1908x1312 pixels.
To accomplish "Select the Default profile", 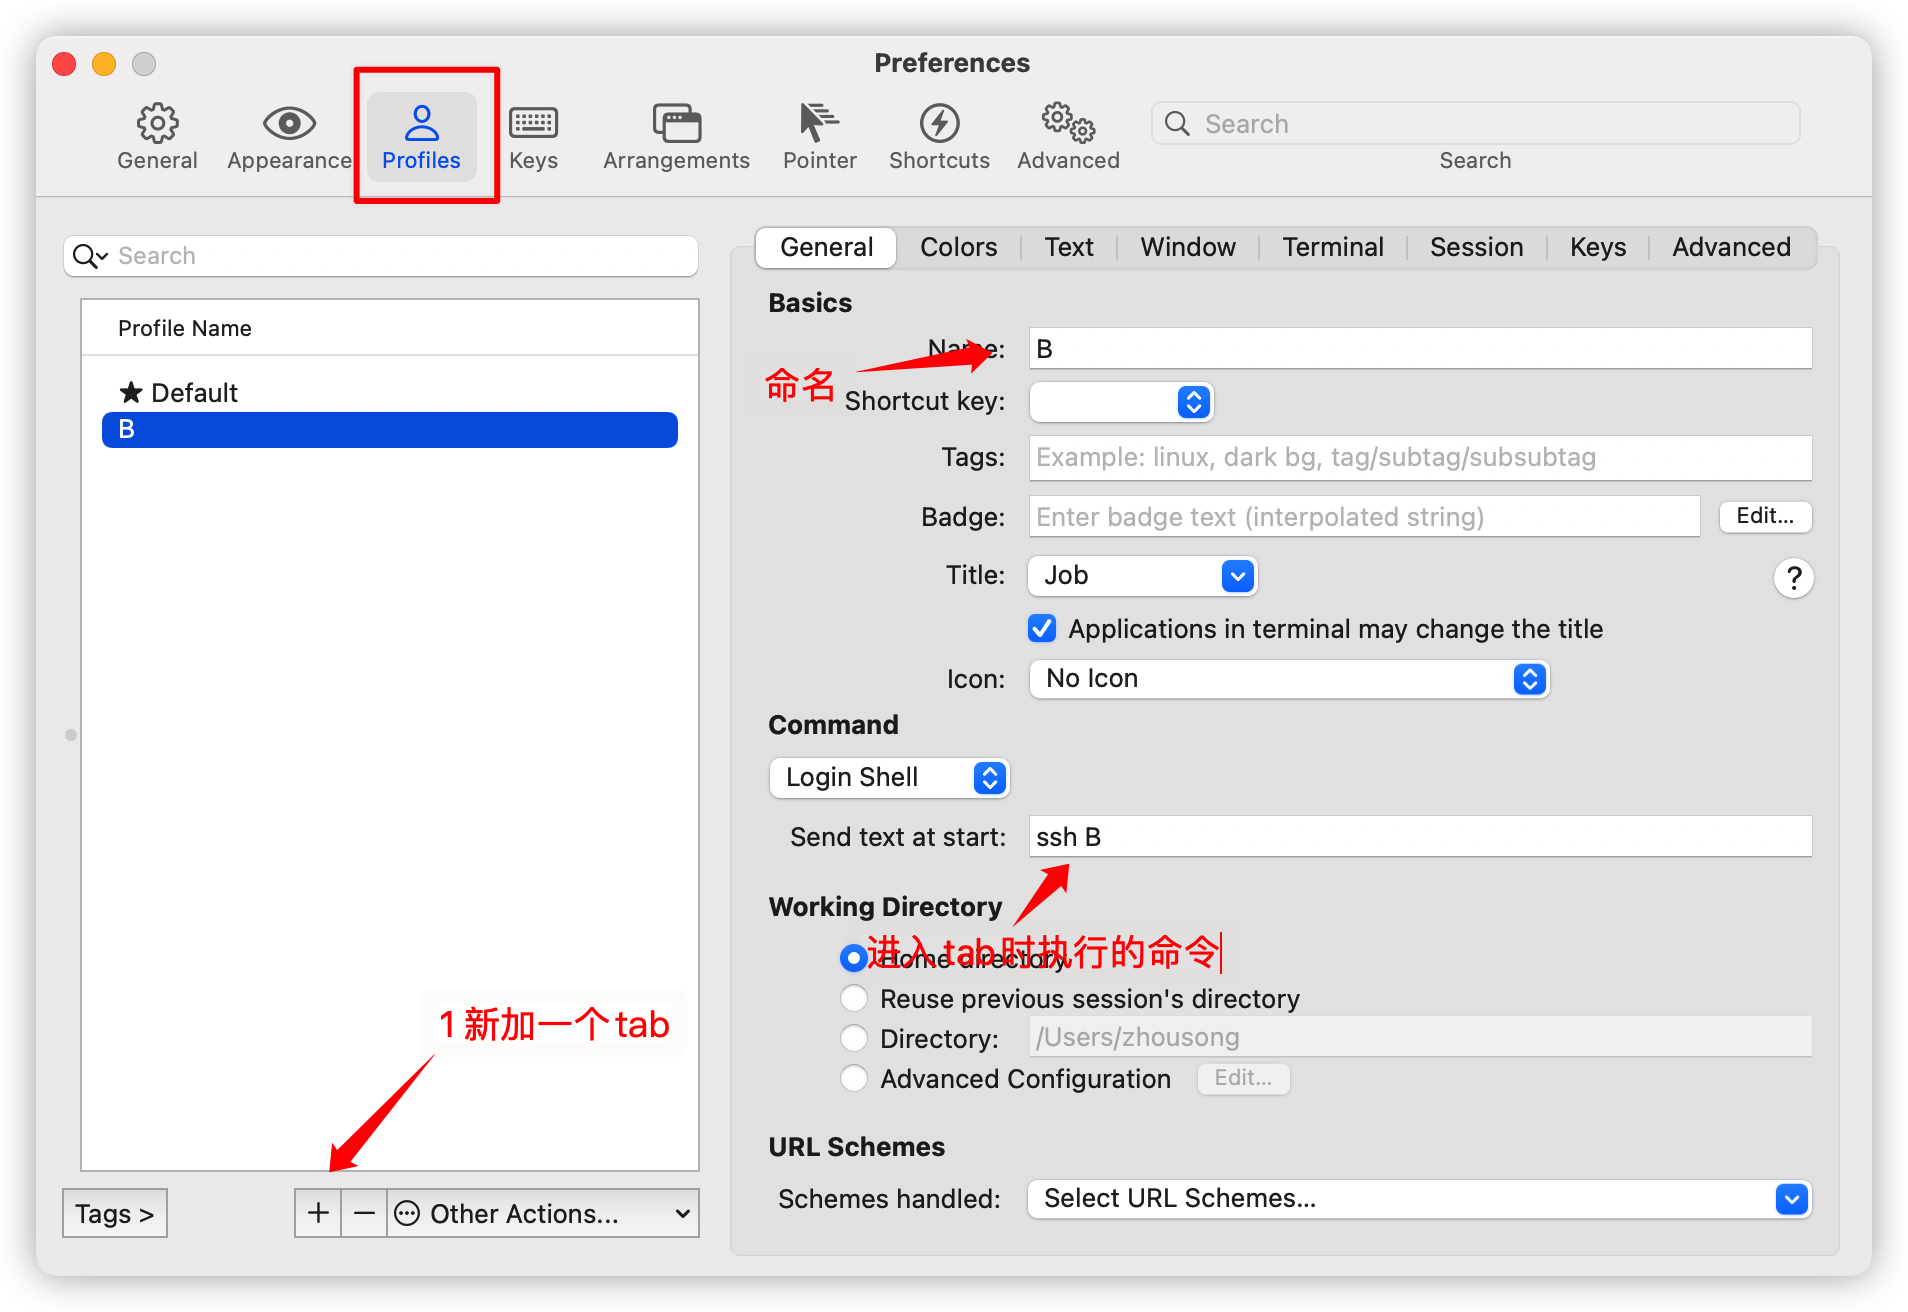I will 390,393.
